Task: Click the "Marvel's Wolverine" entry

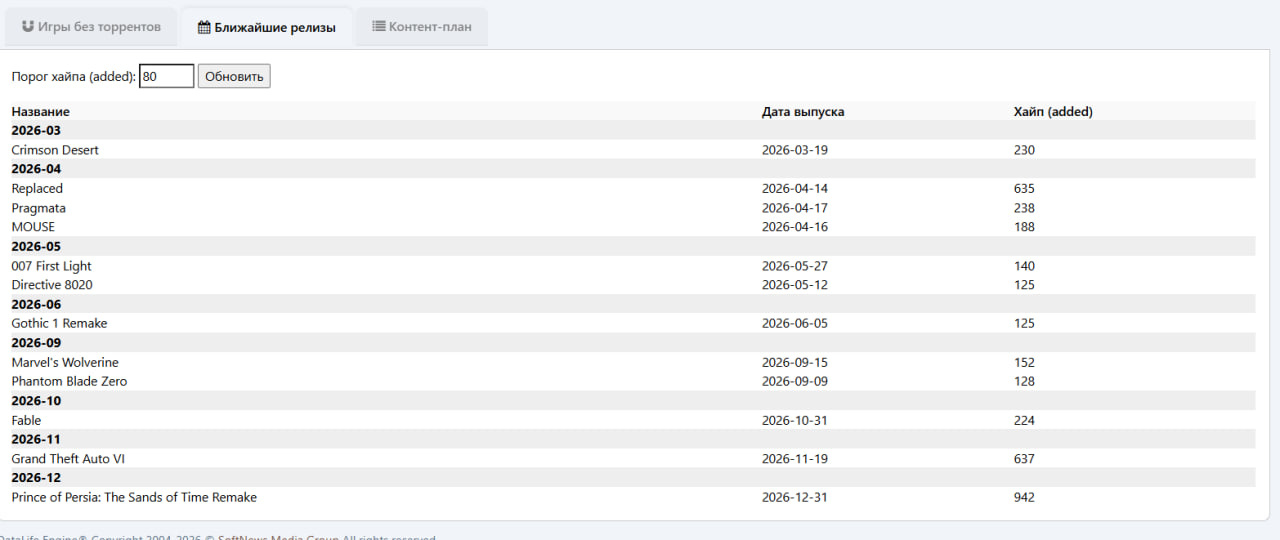Action: 65,362
